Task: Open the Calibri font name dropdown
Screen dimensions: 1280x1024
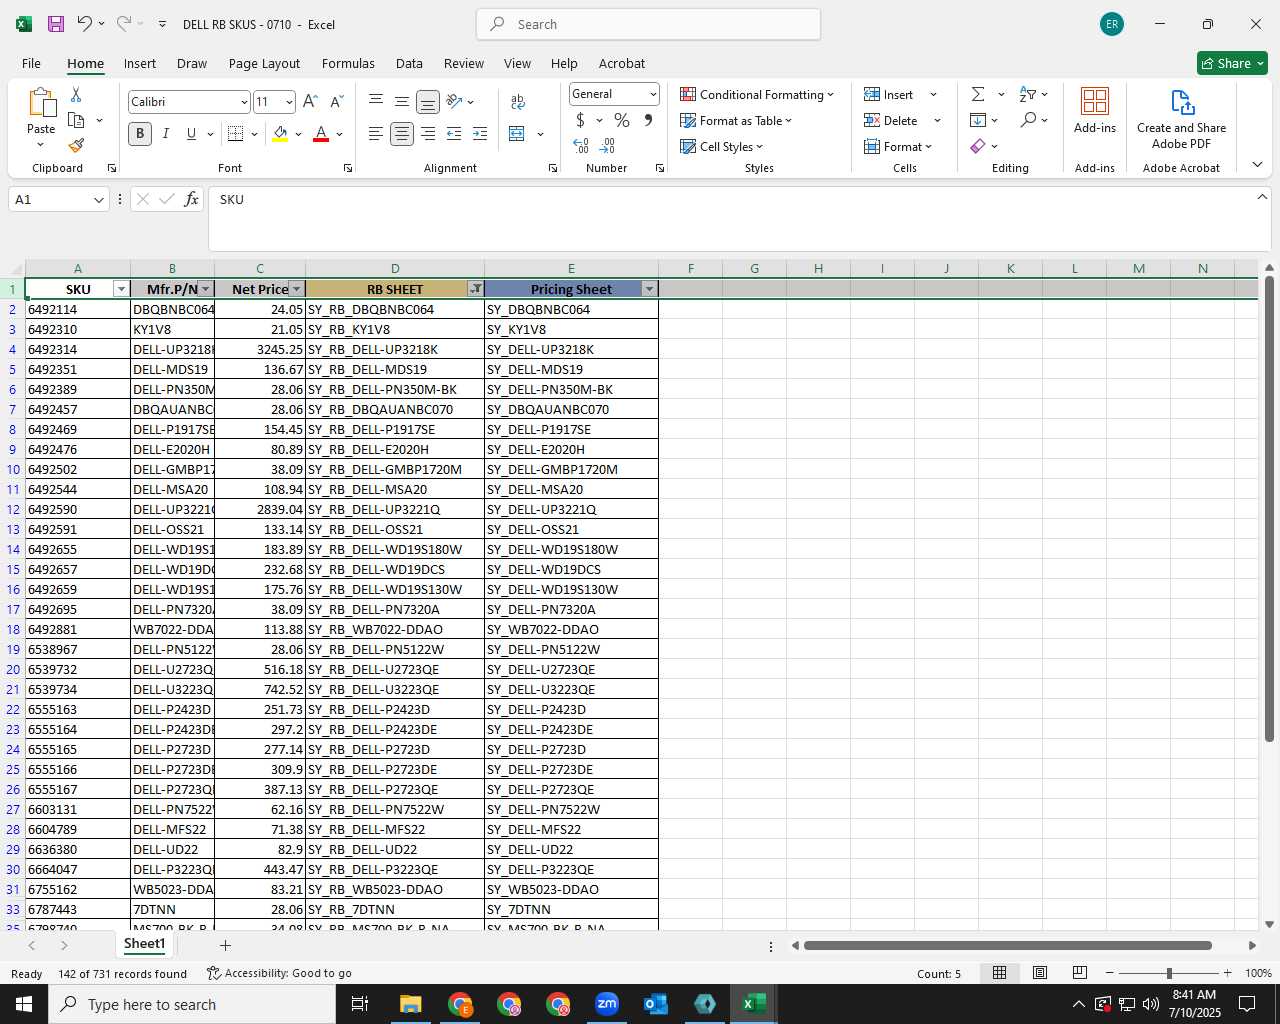Action: tap(243, 102)
